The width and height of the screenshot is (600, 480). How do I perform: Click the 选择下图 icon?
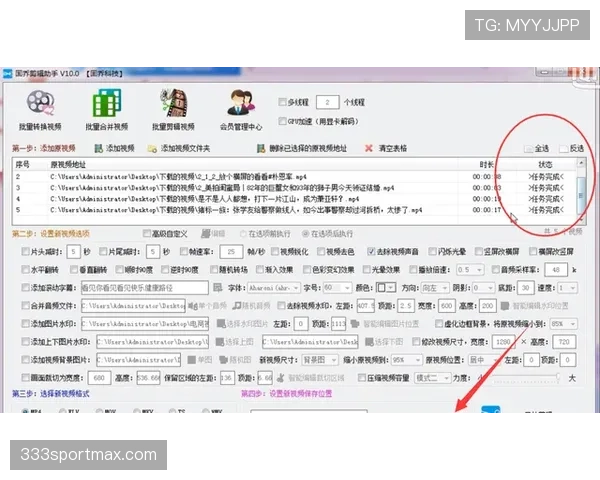click(x=369, y=341)
